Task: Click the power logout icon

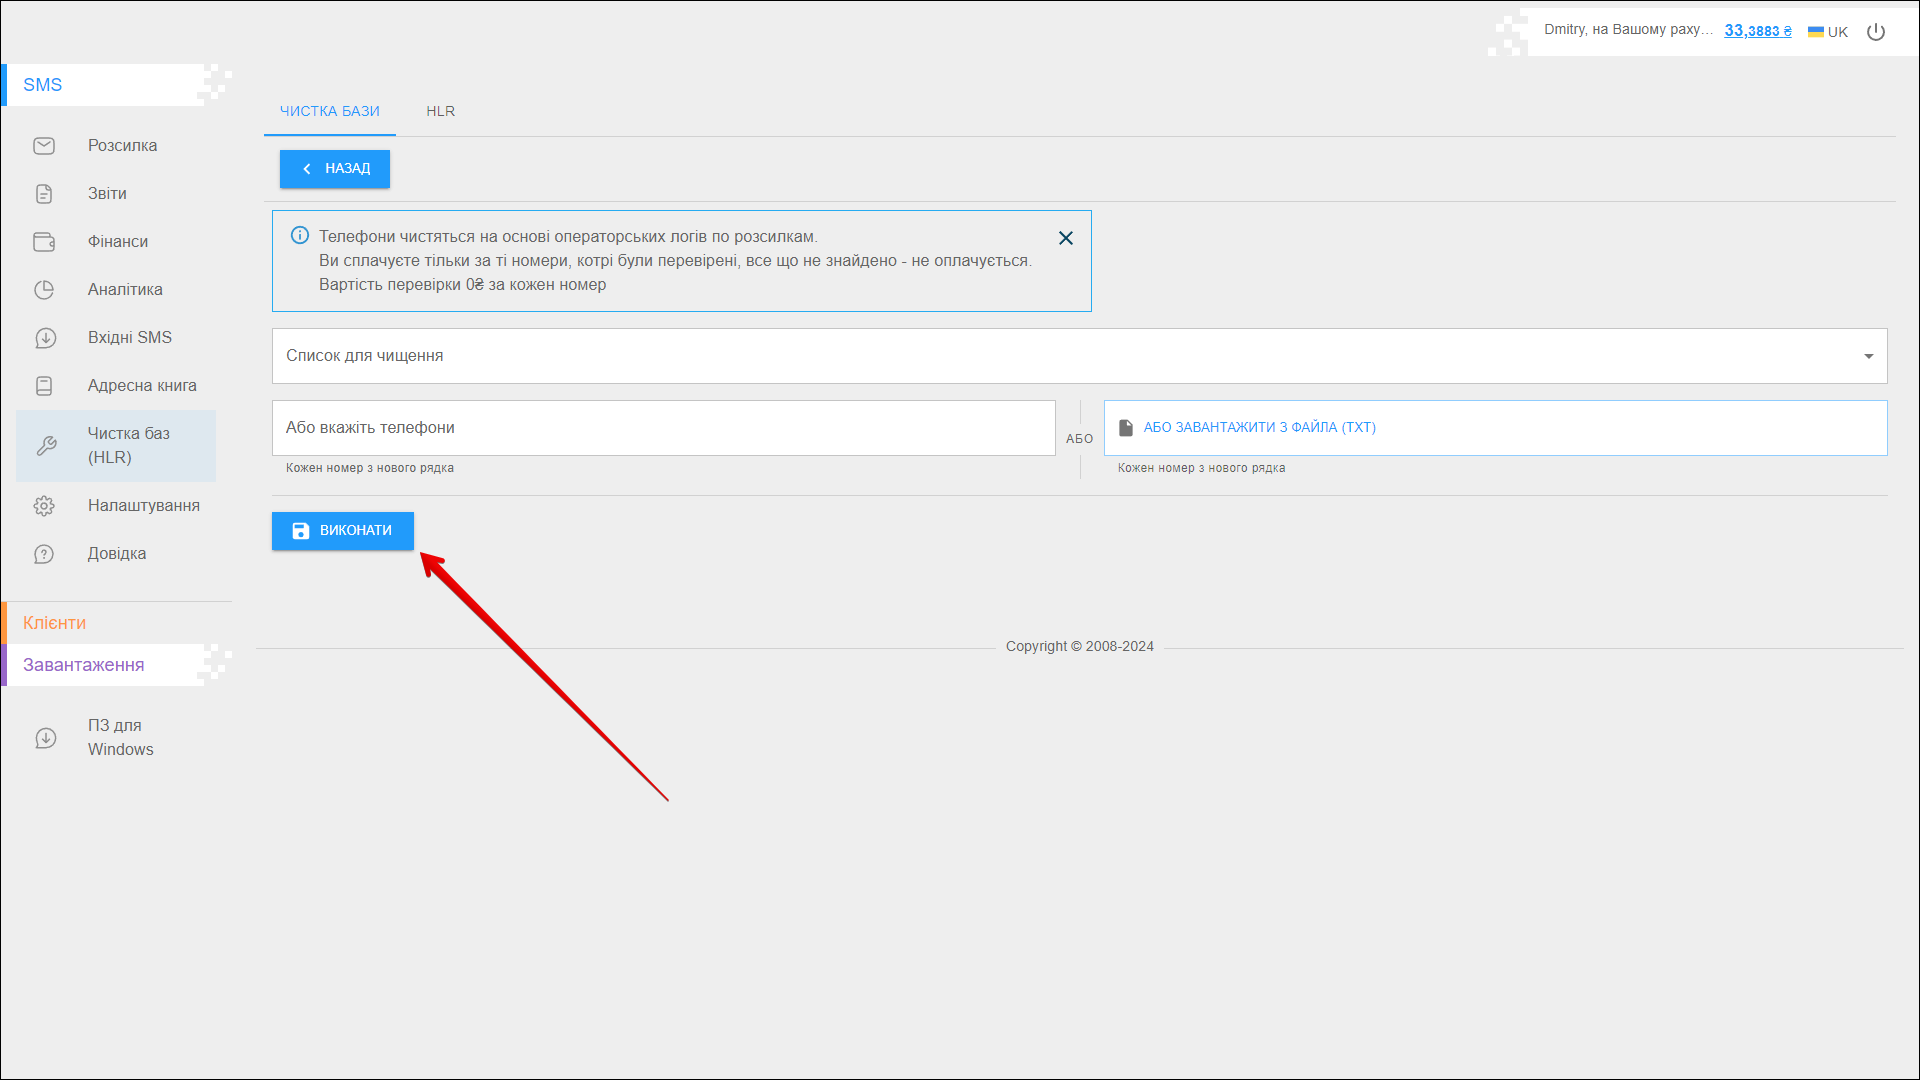Action: [x=1876, y=32]
